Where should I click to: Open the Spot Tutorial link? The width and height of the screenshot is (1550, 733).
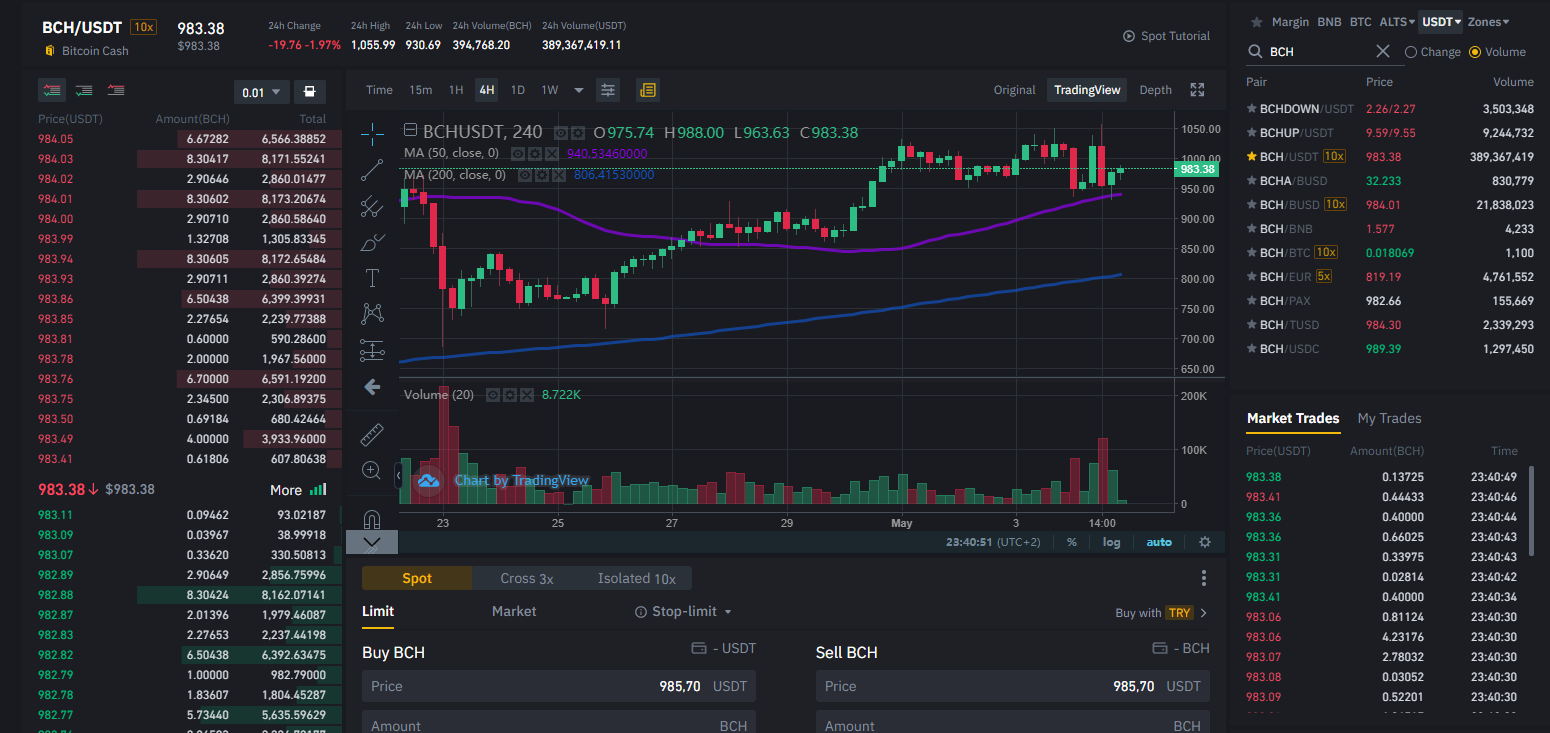point(1166,36)
